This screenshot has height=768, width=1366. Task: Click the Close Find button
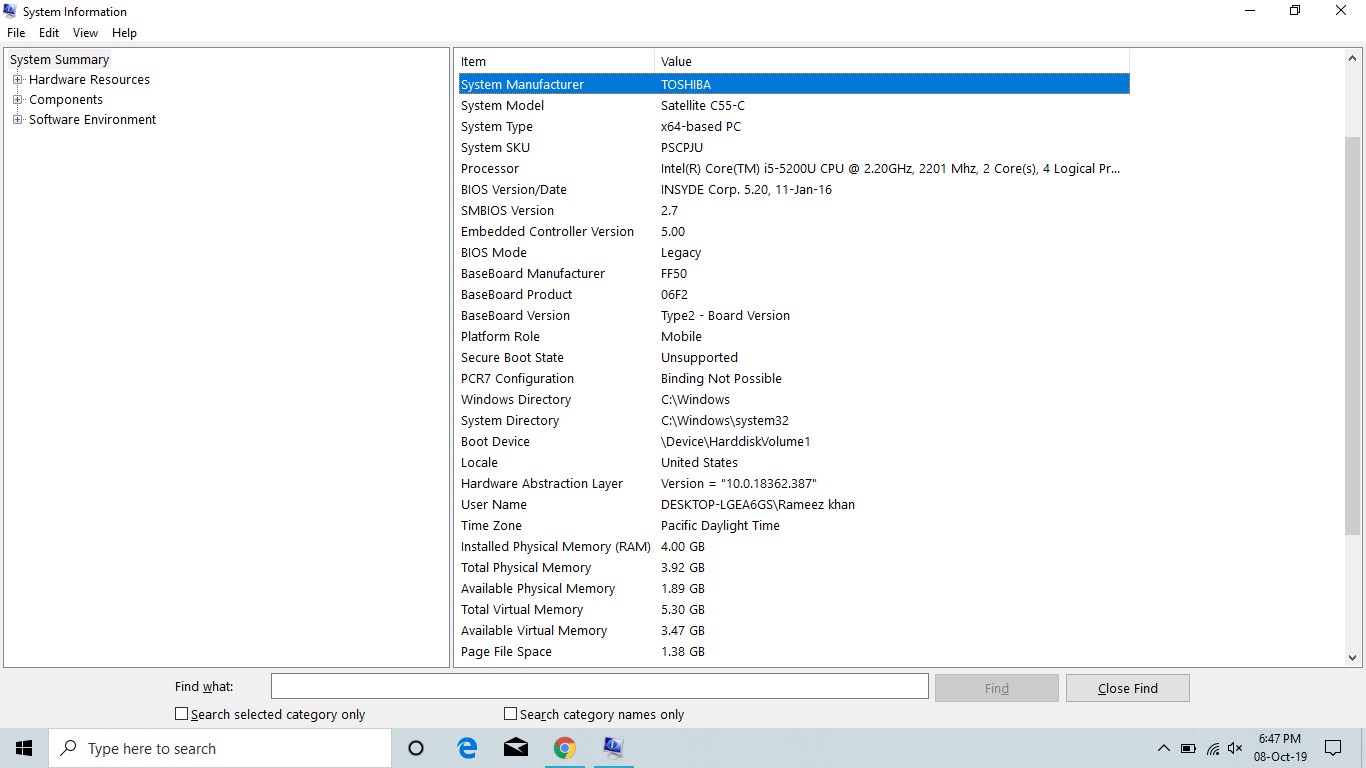coord(1127,688)
